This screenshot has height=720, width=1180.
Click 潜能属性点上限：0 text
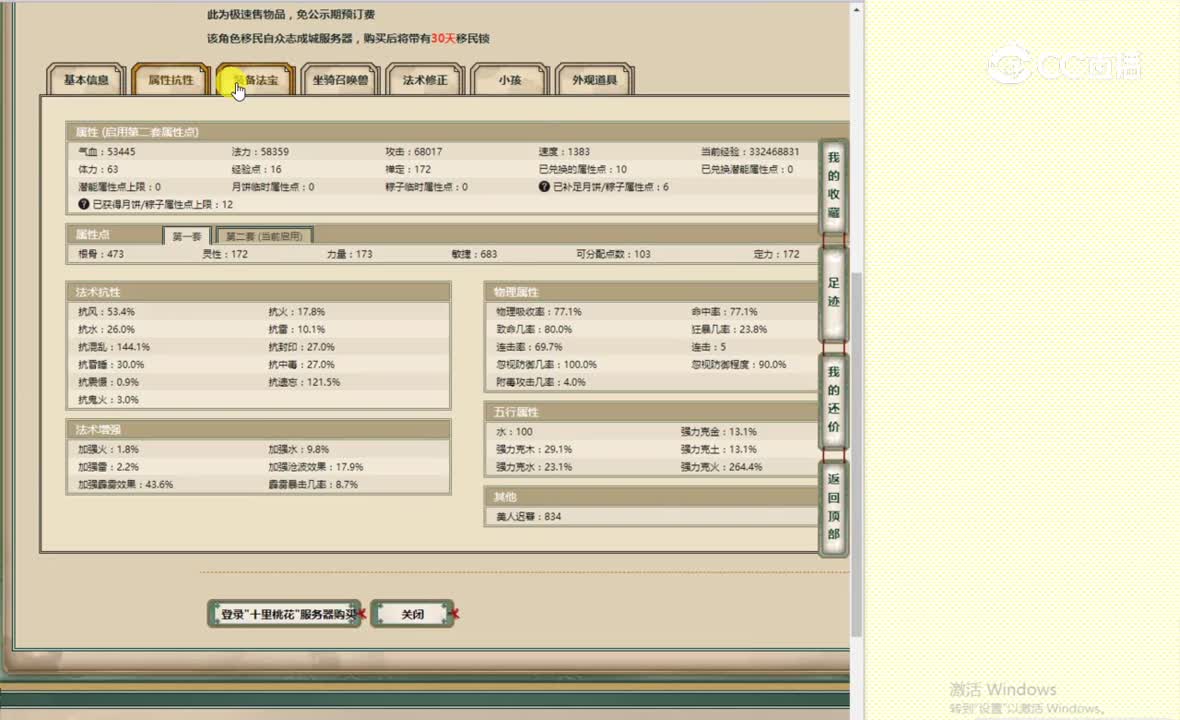[119, 187]
